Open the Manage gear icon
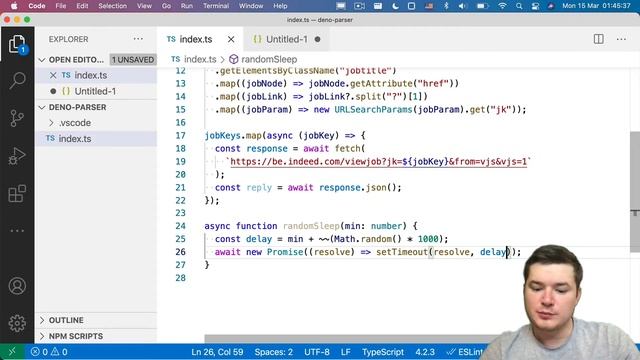 tap(17, 323)
